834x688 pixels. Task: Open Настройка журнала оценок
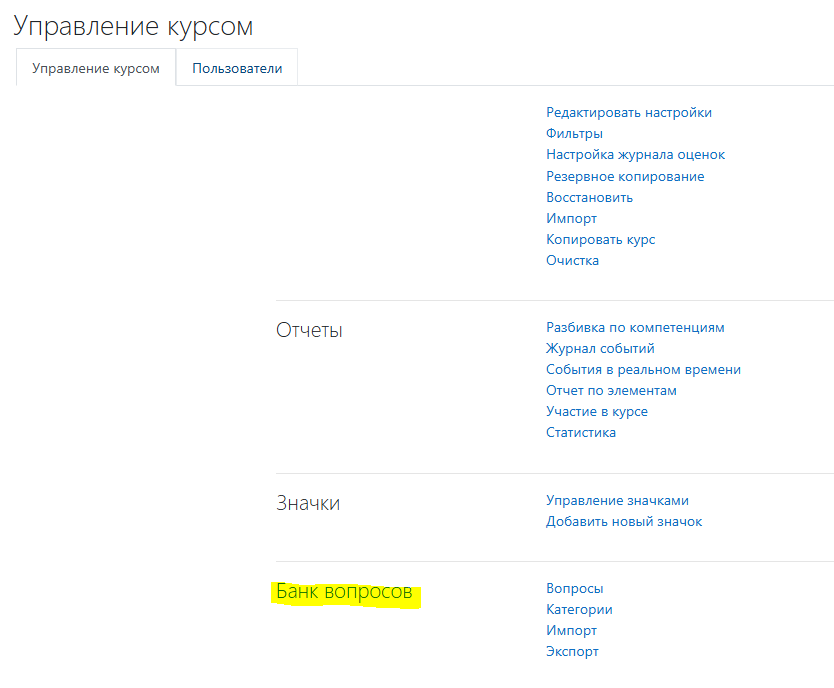pyautogui.click(x=635, y=155)
